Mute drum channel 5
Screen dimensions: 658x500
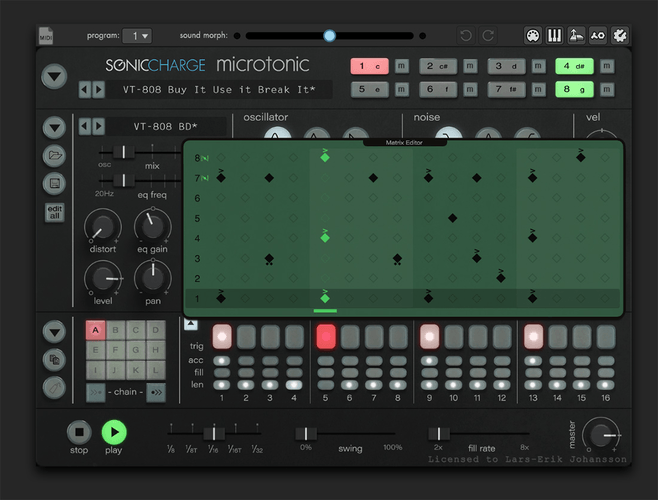pyautogui.click(x=402, y=89)
